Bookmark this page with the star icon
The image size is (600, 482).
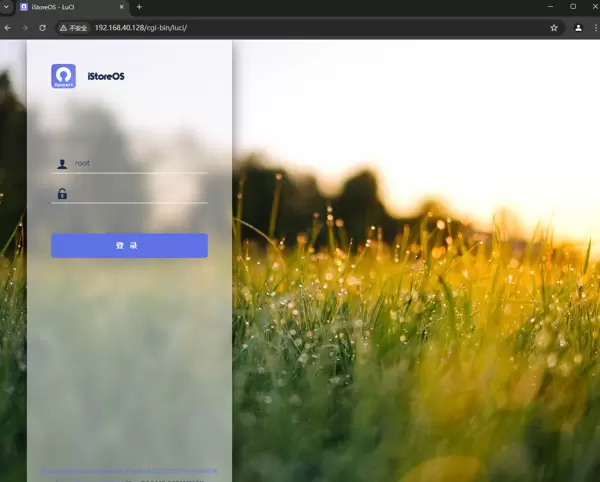point(554,28)
